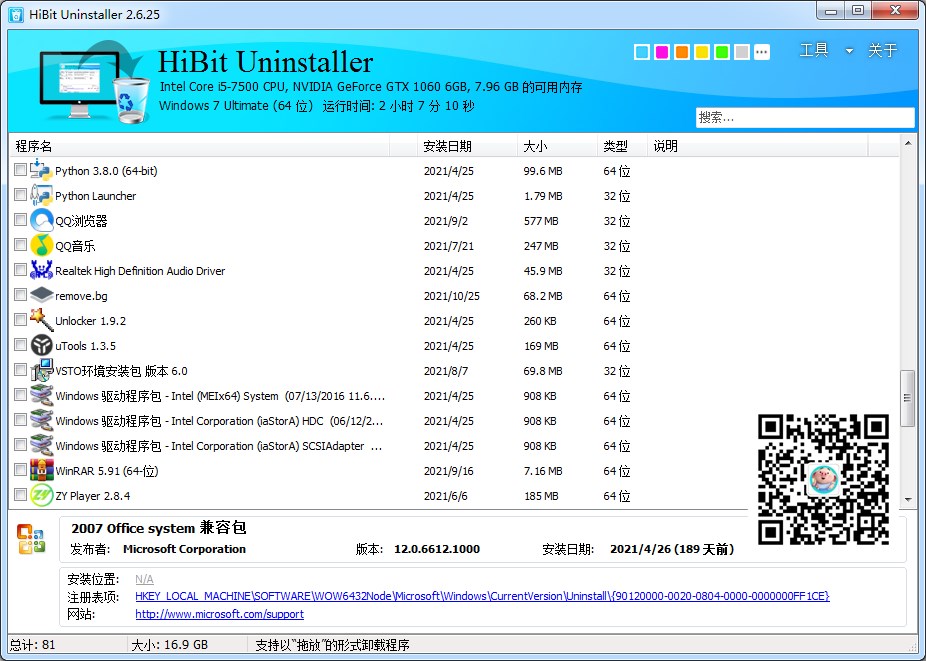This screenshot has width=926, height=661.
Task: Click the uTools 1.3.5 icon
Action: [41, 346]
